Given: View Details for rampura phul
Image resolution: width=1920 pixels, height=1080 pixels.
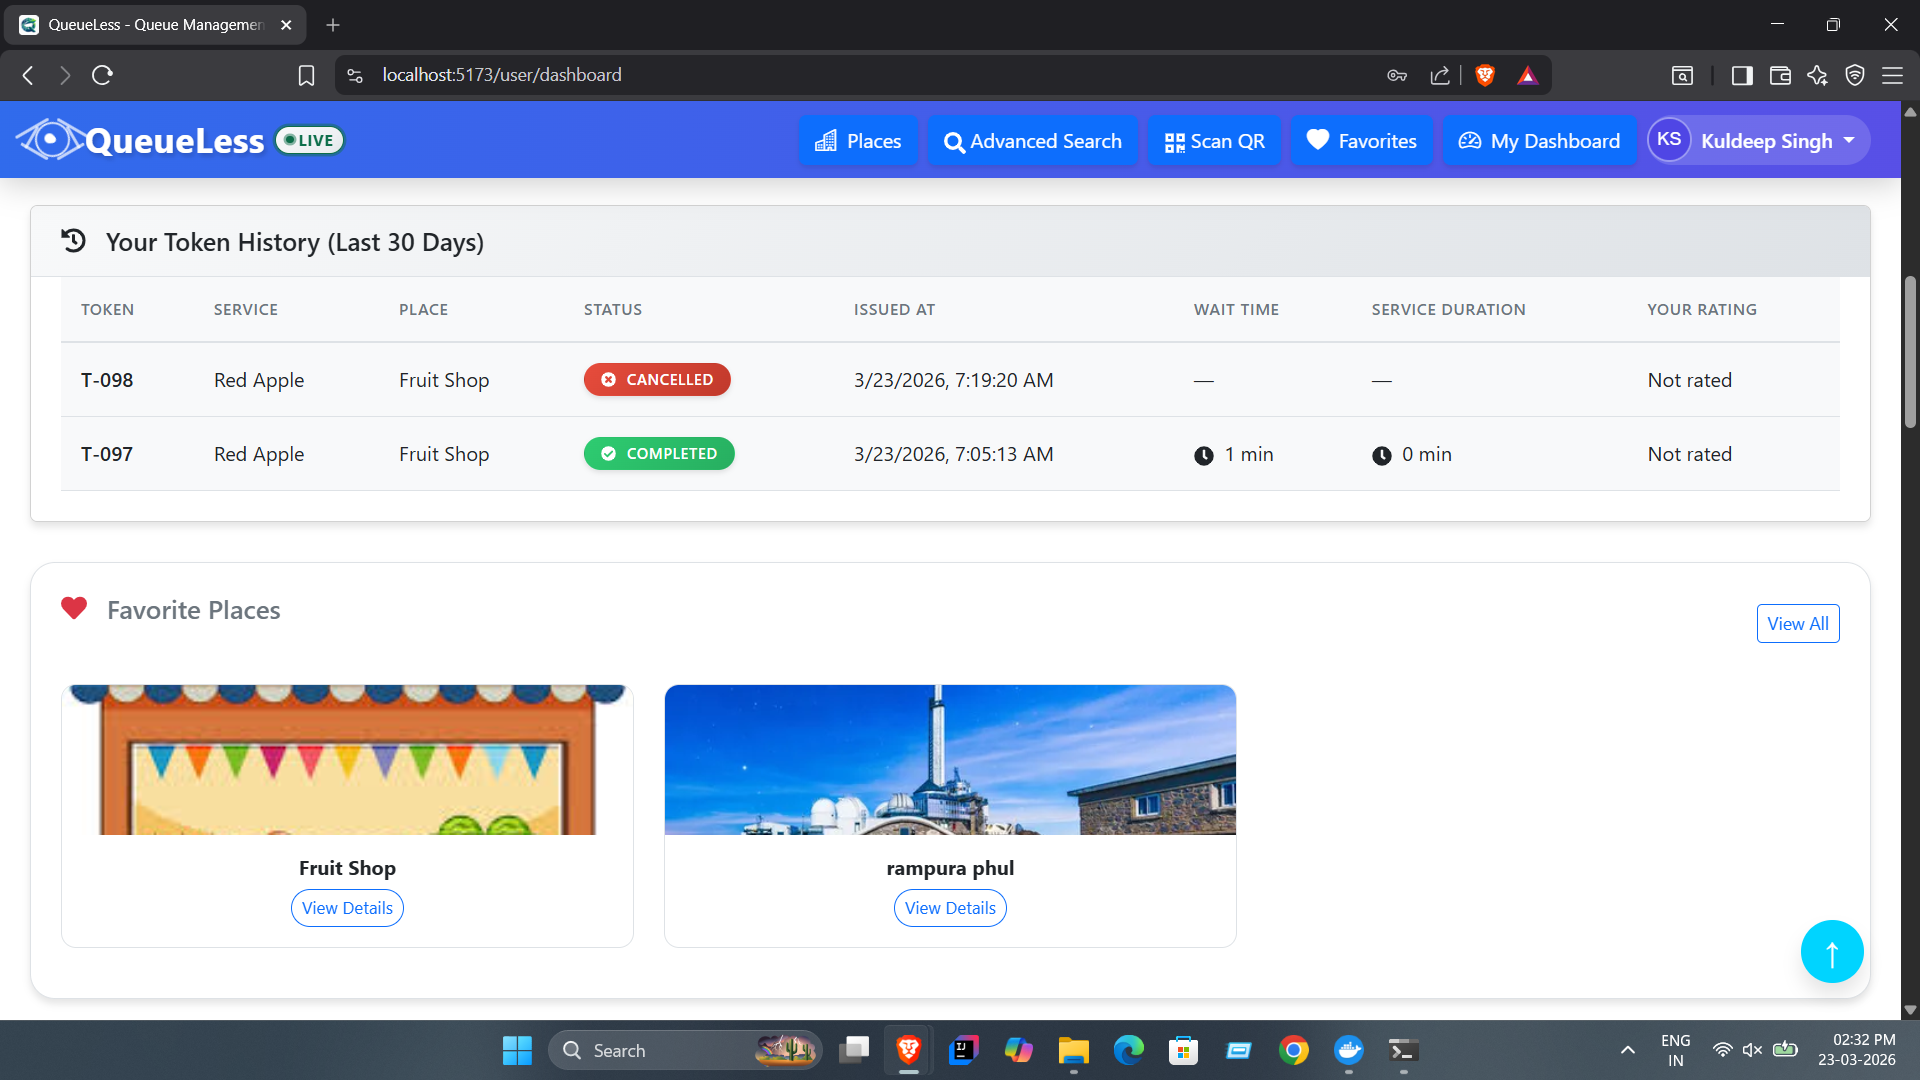Looking at the screenshot, I should pyautogui.click(x=950, y=908).
